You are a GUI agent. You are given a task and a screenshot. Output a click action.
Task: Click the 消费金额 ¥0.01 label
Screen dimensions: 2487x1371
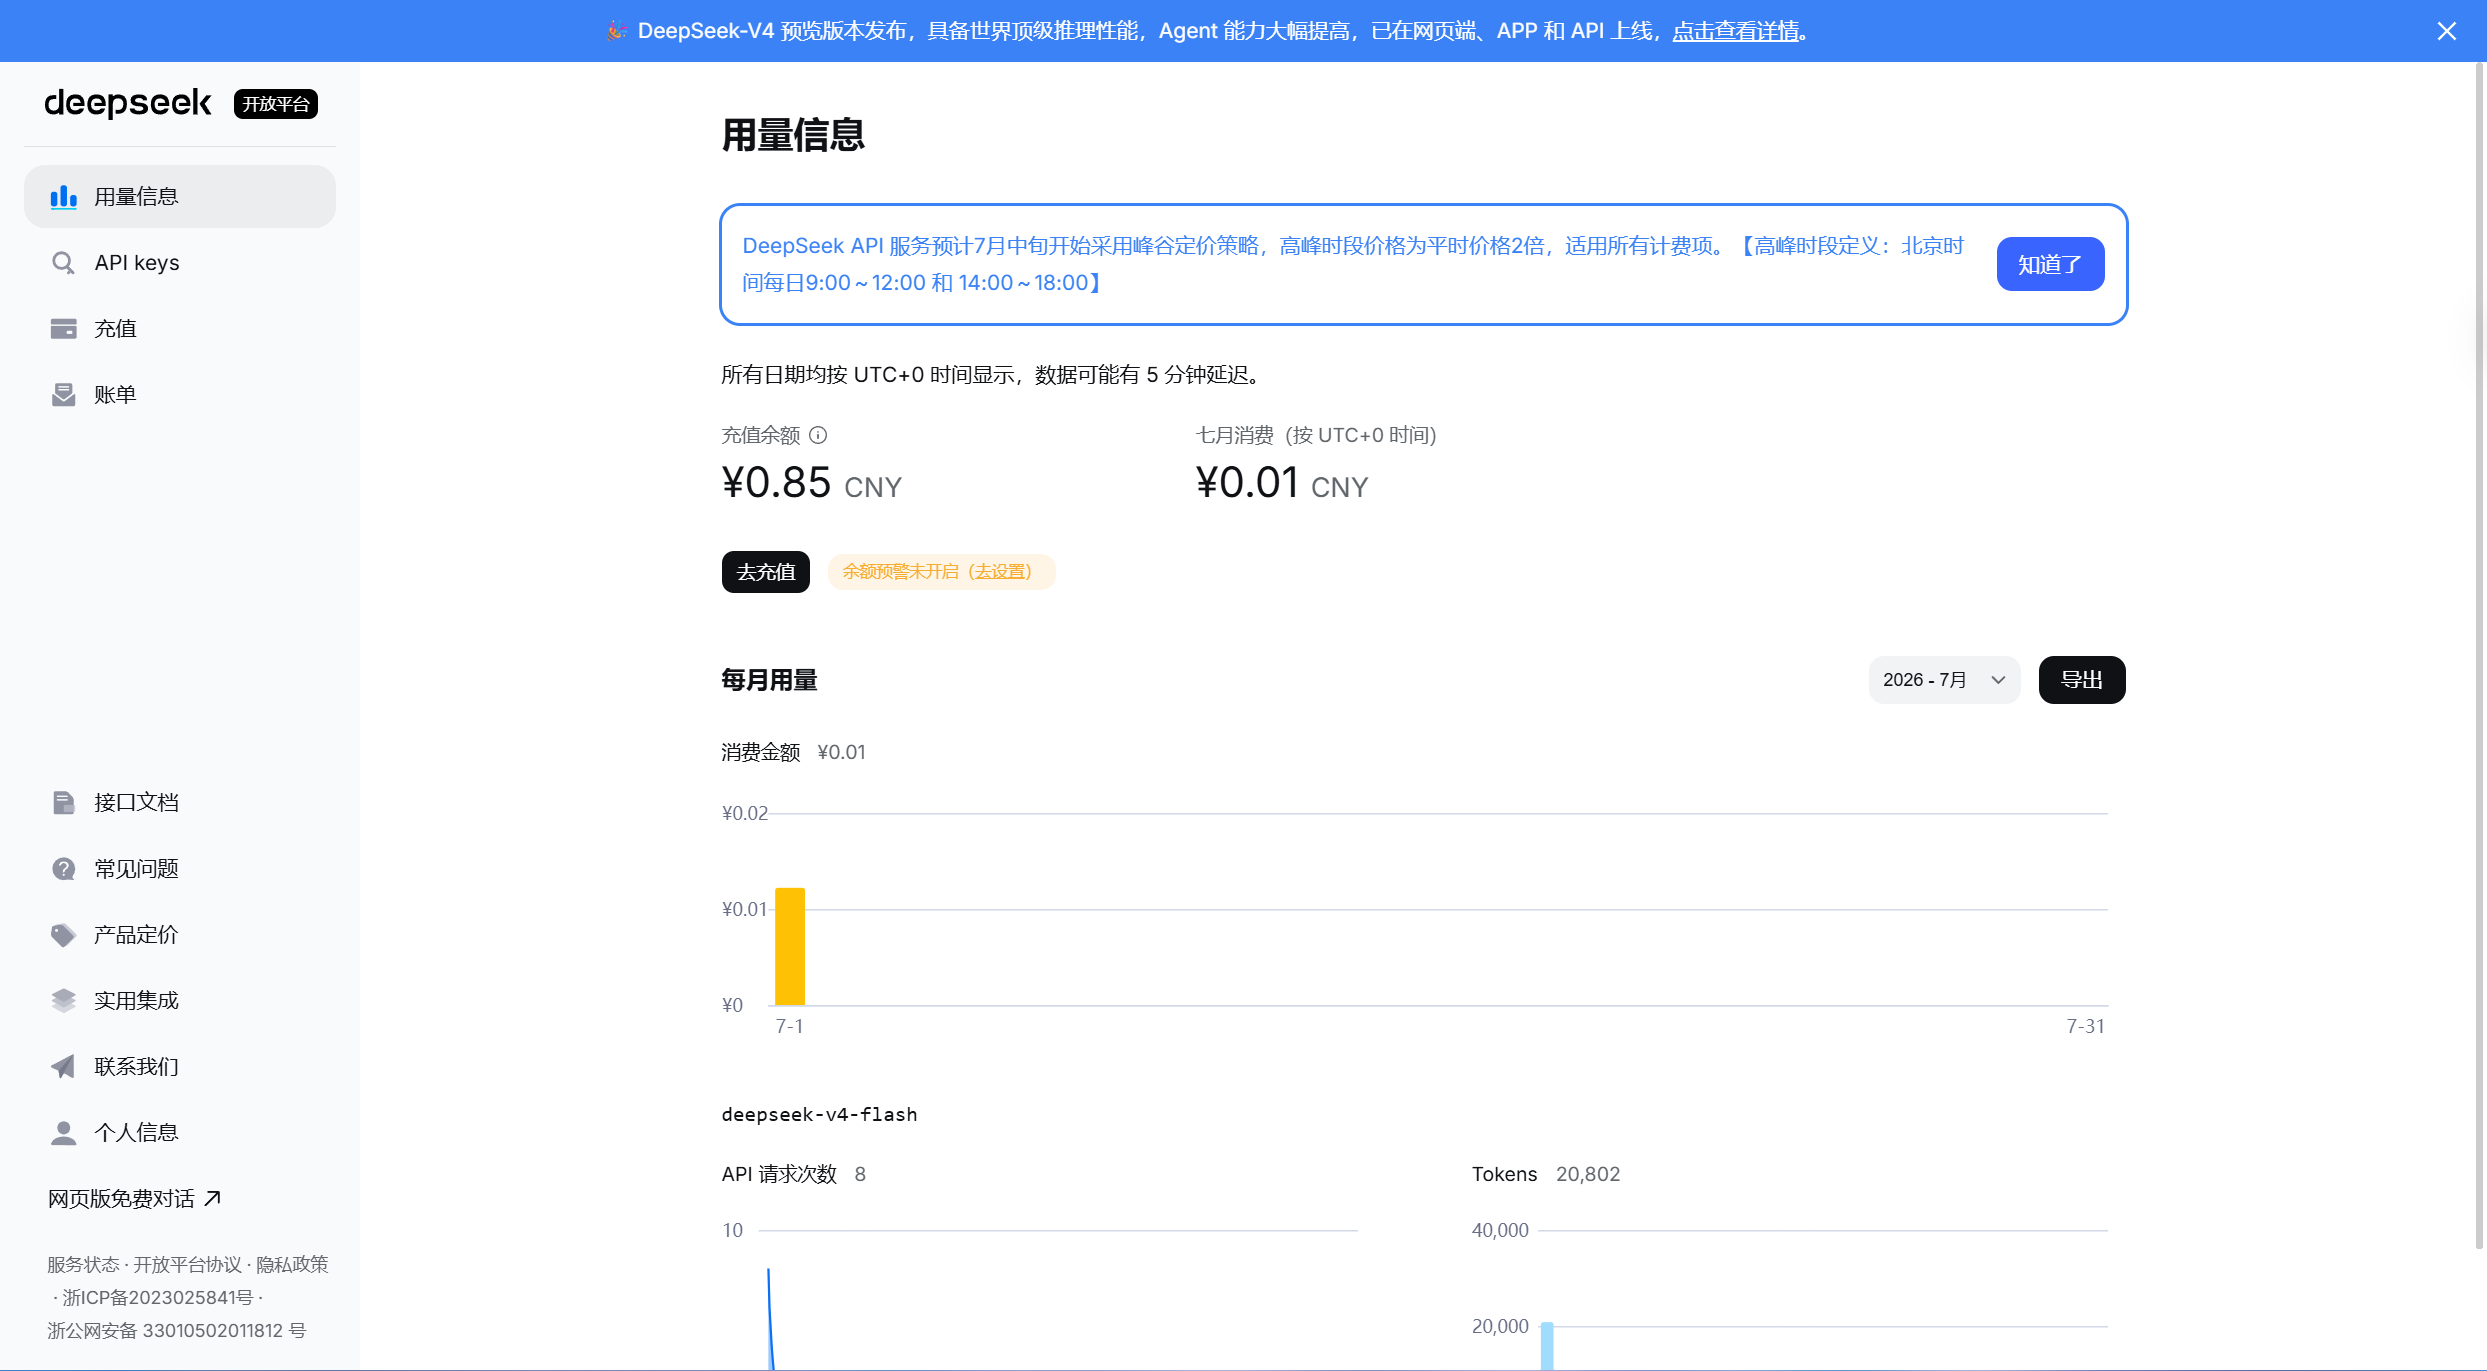(x=793, y=752)
